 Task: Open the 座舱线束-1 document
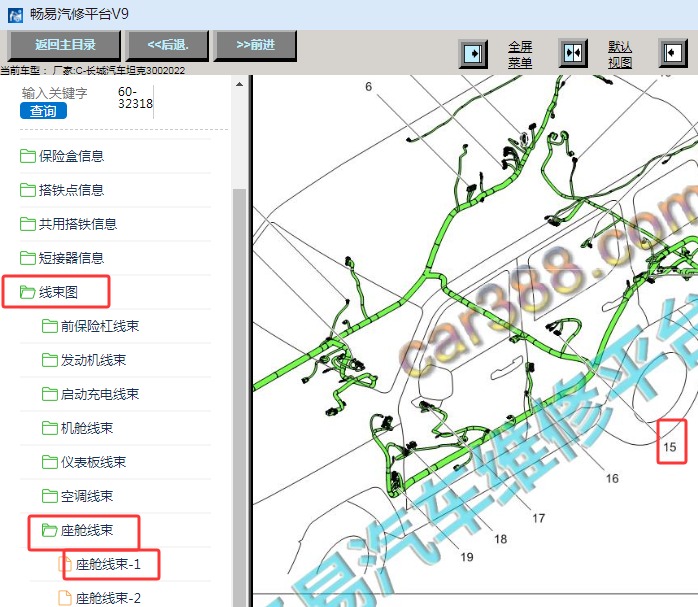108,564
